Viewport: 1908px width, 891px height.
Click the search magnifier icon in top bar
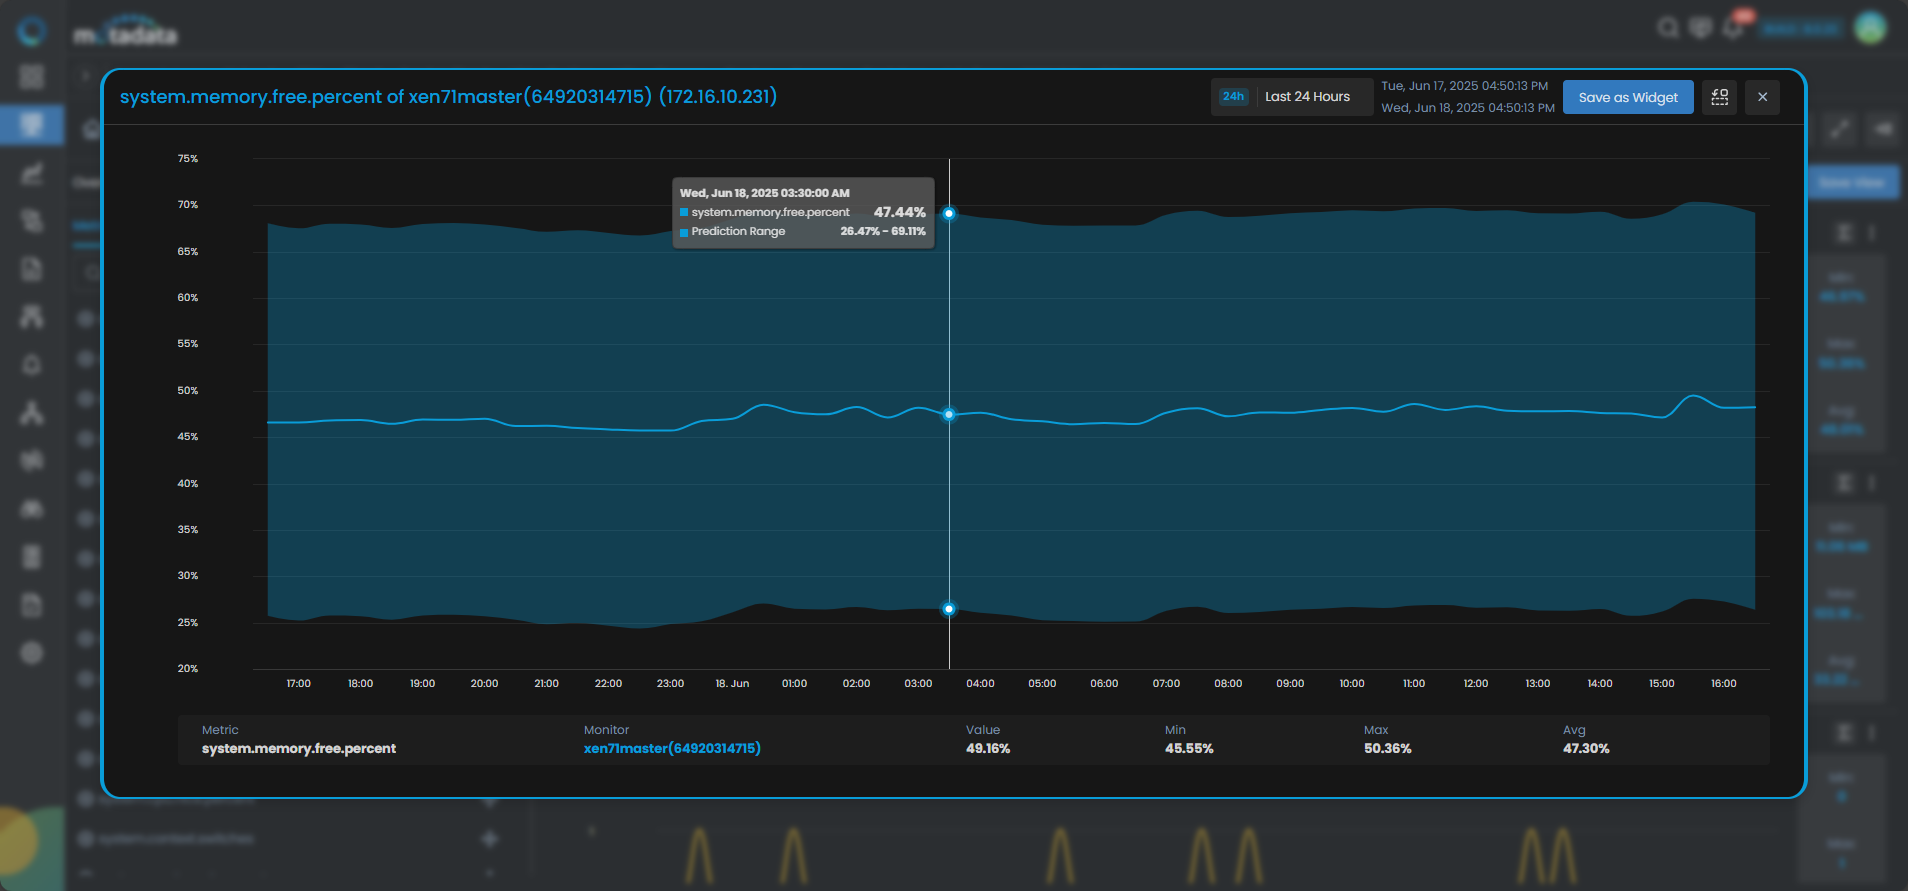tap(1667, 28)
